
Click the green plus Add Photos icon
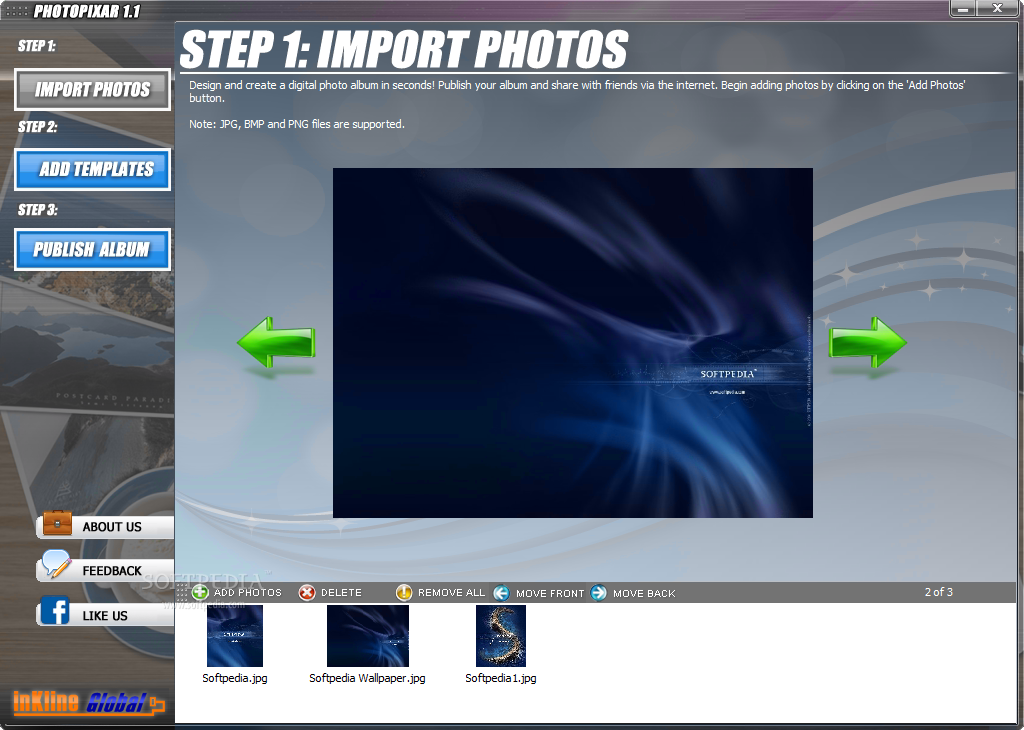200,592
